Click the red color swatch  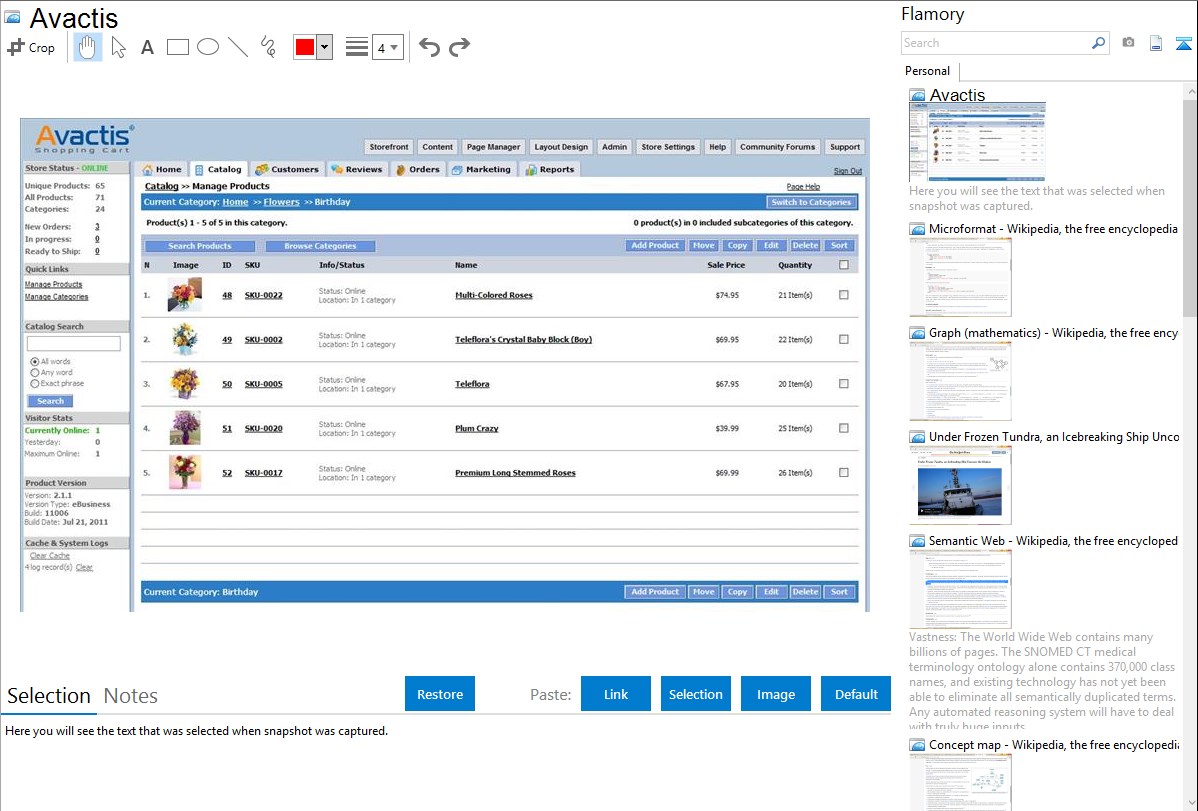305,48
